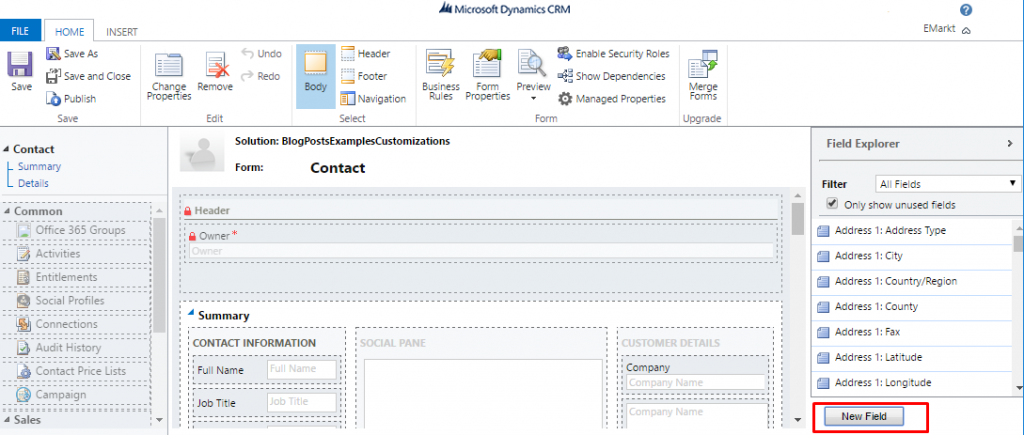Viewport: 1024px width, 435px height.
Task: Click the form canvas vertical scrollbar thumb
Action: [x=797, y=219]
